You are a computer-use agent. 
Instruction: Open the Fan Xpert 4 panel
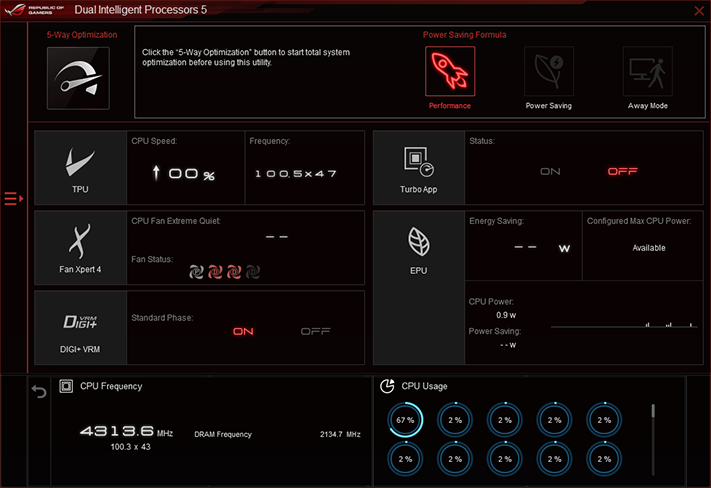[80, 248]
